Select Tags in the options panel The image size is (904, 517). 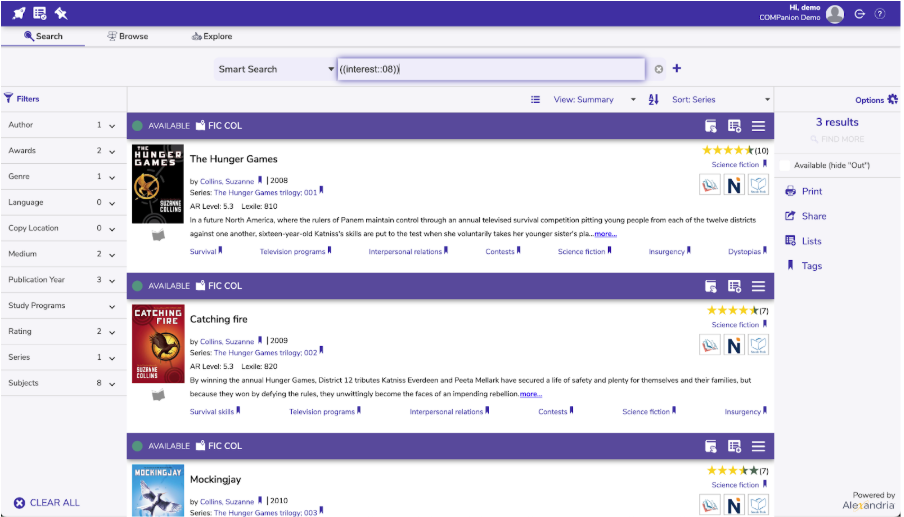[804, 266]
